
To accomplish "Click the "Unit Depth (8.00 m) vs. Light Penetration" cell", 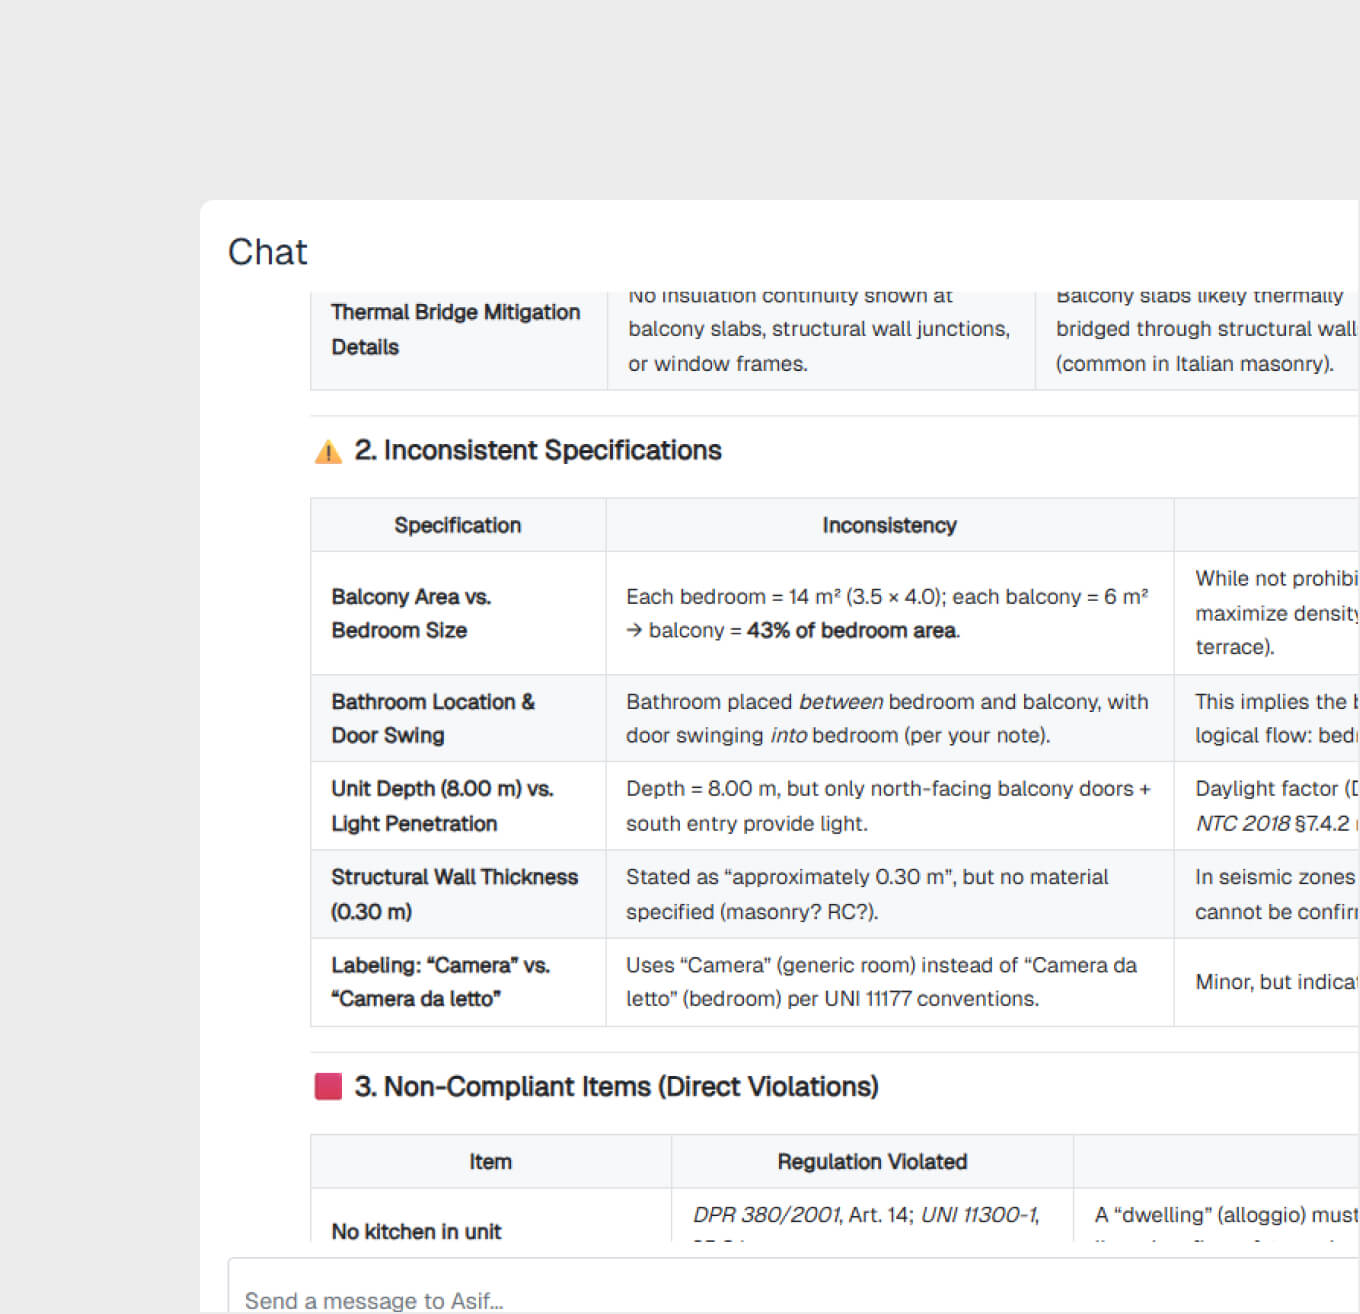I will point(442,807).
